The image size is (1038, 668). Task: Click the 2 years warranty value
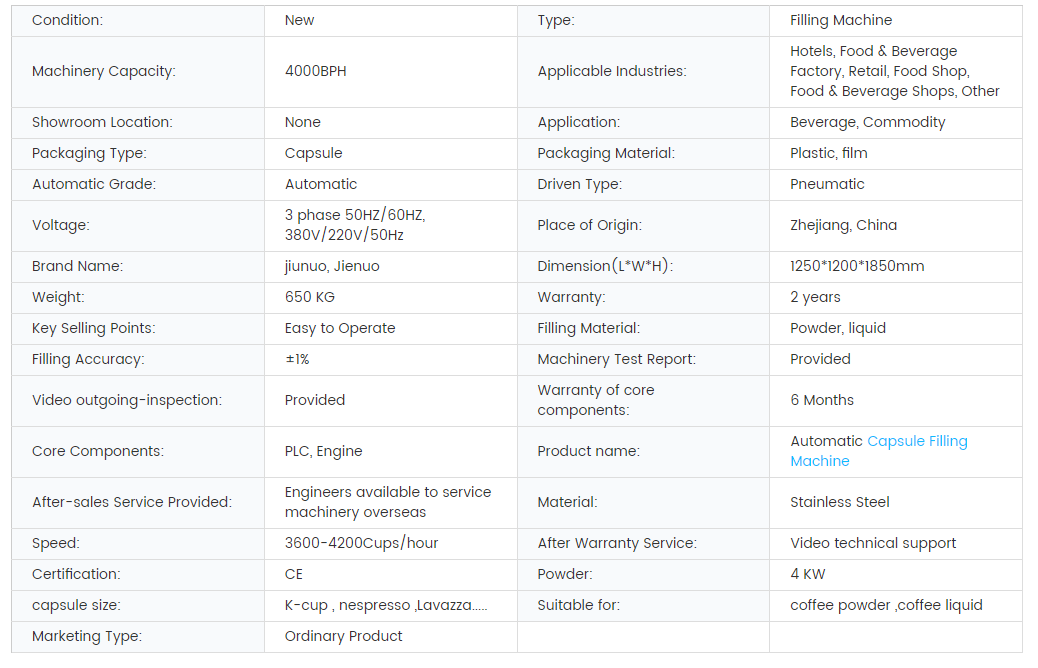pyautogui.click(x=815, y=297)
